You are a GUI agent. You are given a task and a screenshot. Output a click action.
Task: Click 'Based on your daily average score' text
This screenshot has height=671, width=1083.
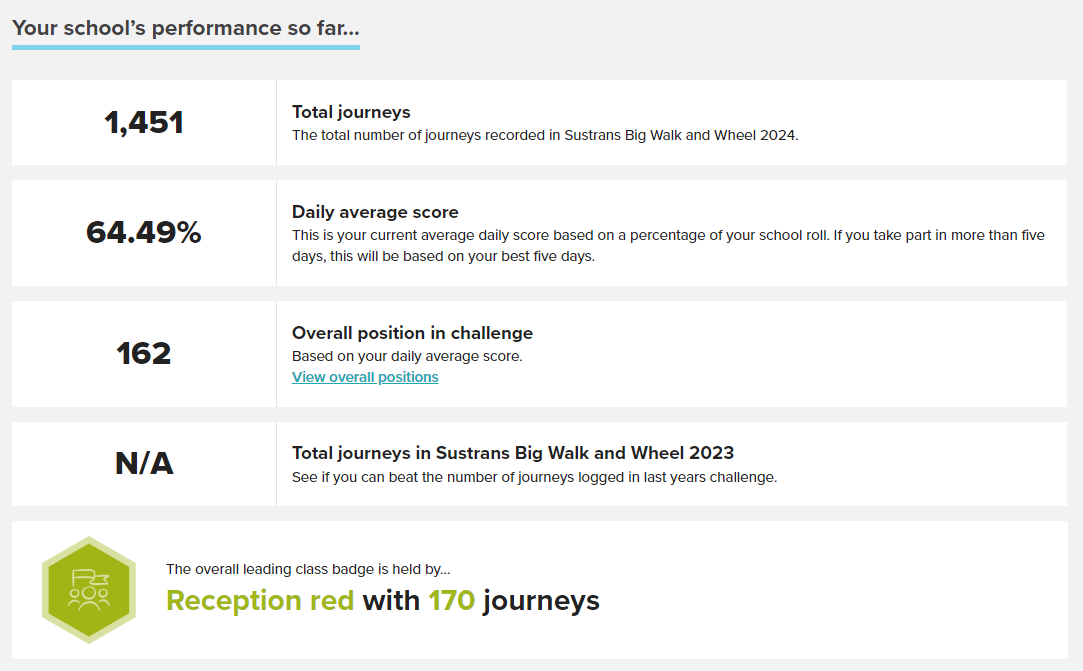pyautogui.click(x=407, y=357)
